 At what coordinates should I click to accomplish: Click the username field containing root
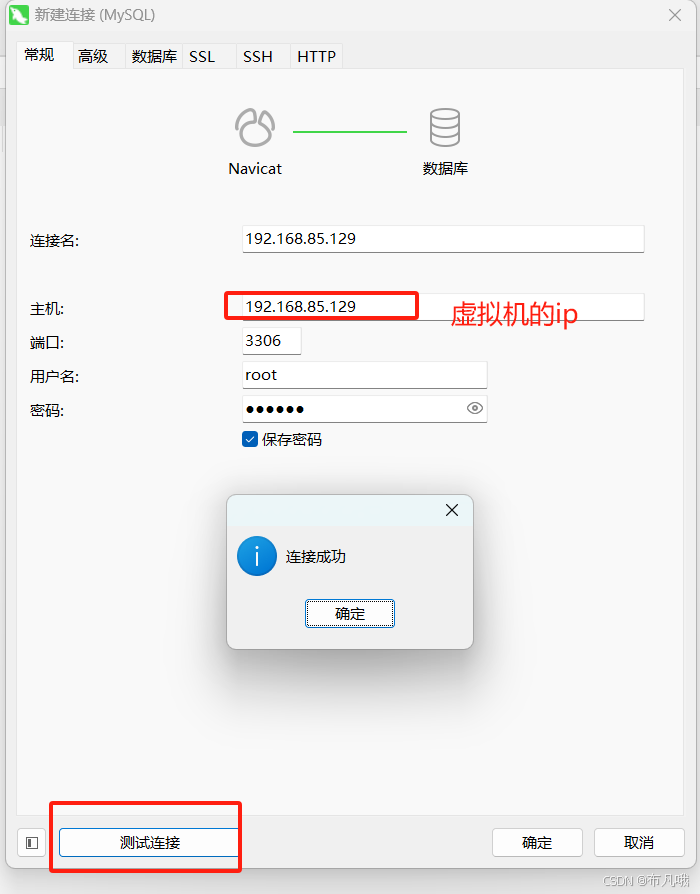click(365, 375)
